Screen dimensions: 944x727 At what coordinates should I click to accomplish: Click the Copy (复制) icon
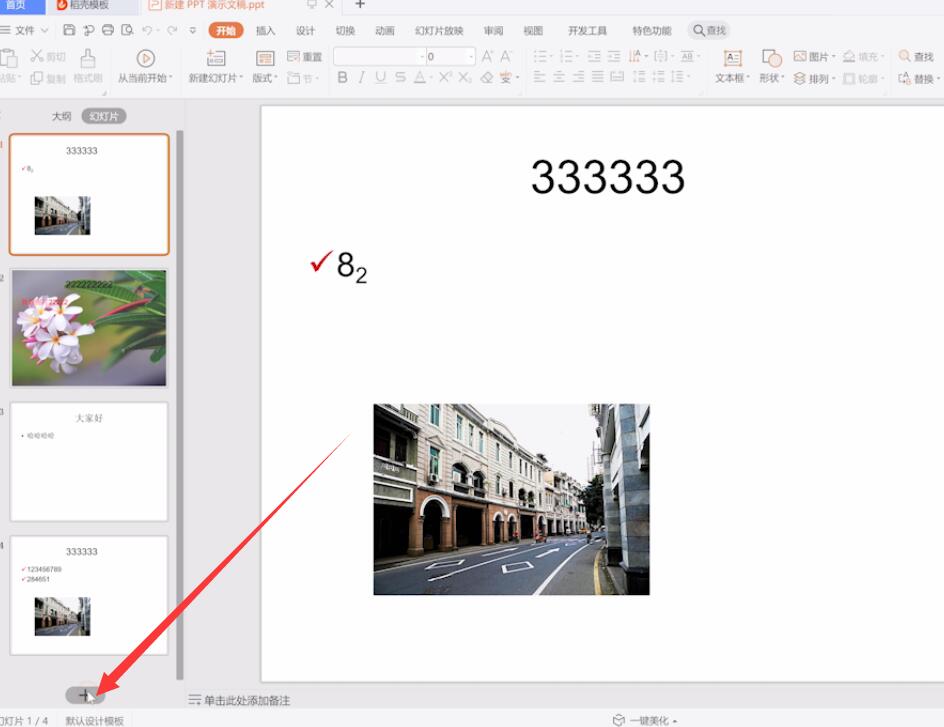36,78
